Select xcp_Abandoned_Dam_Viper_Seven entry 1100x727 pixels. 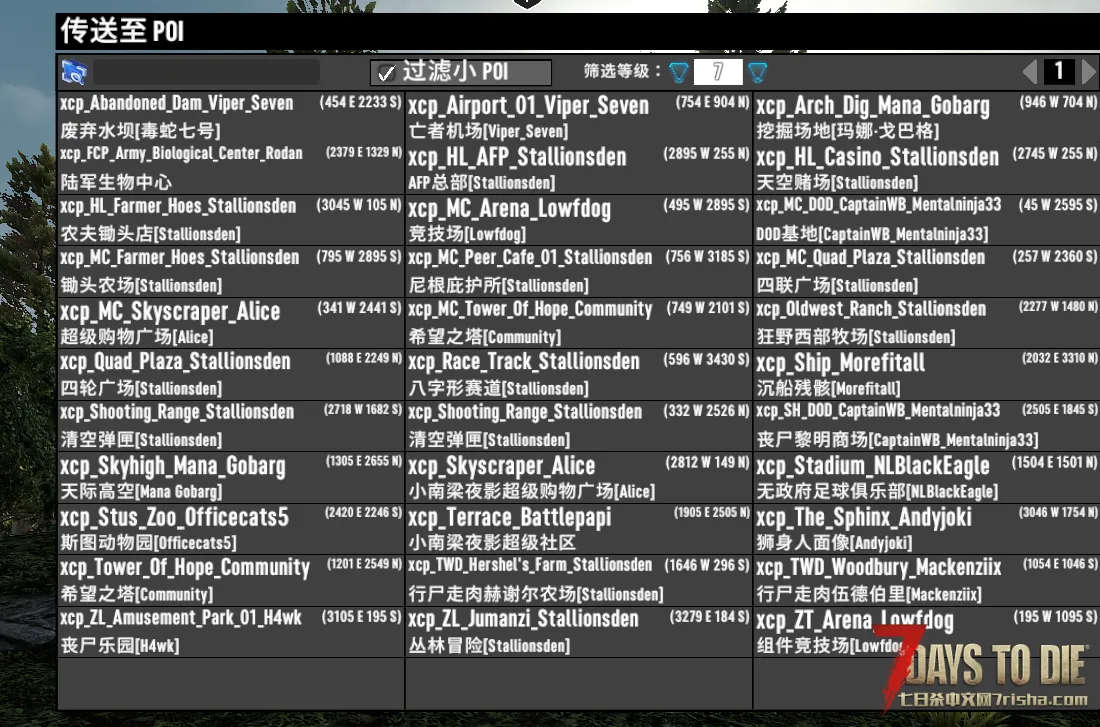click(231, 117)
